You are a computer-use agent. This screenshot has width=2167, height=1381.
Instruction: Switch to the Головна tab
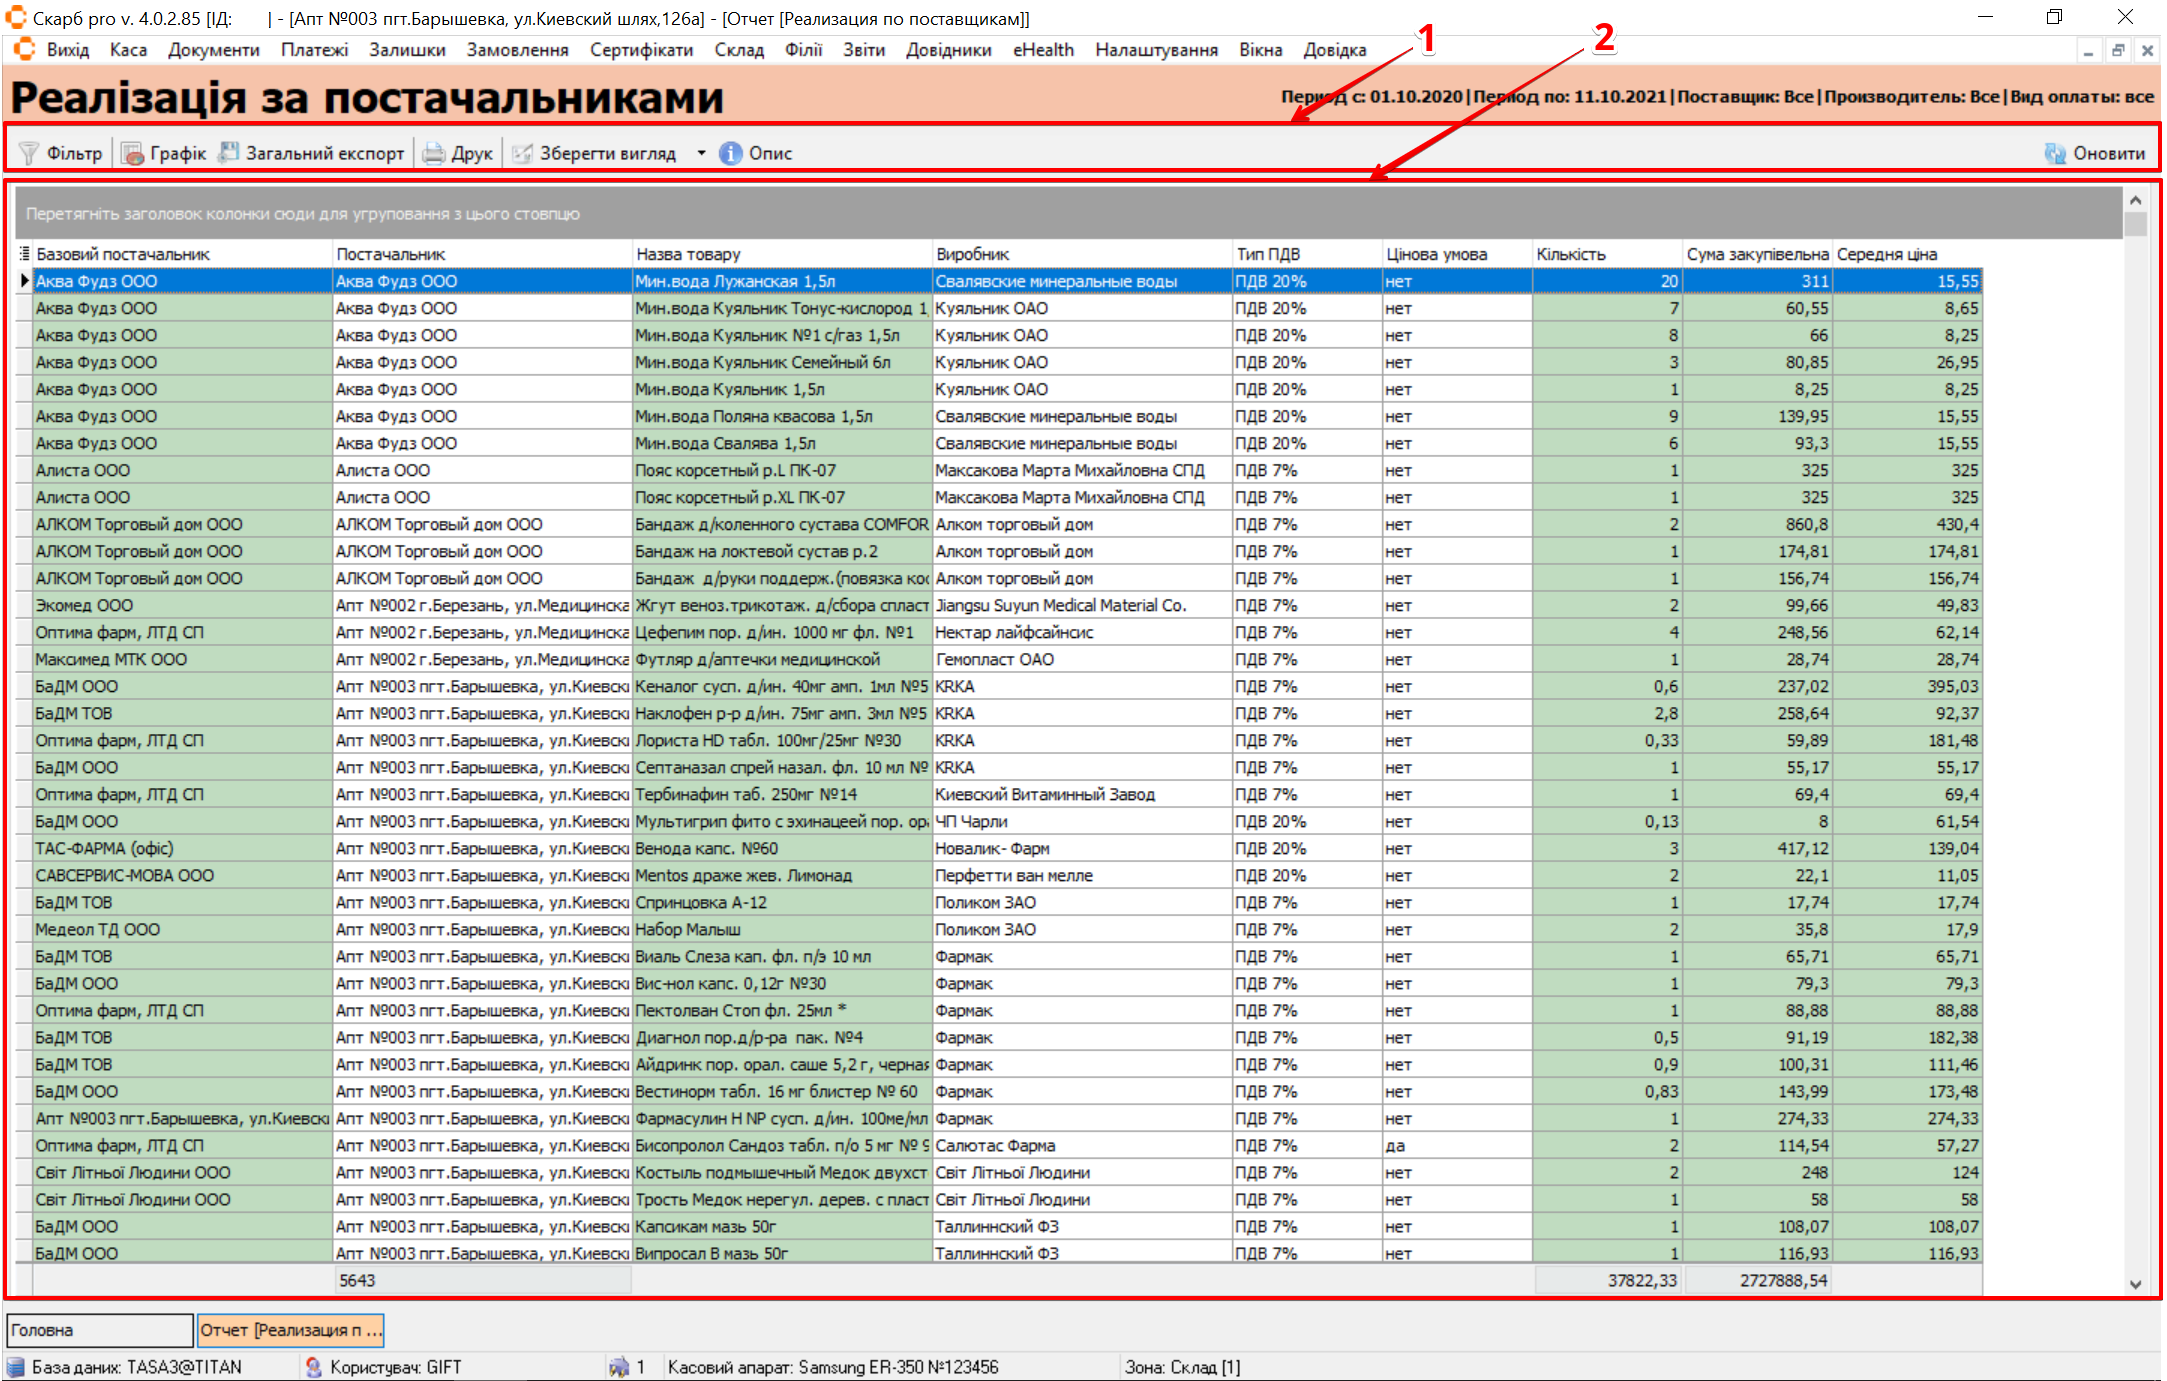click(98, 1330)
